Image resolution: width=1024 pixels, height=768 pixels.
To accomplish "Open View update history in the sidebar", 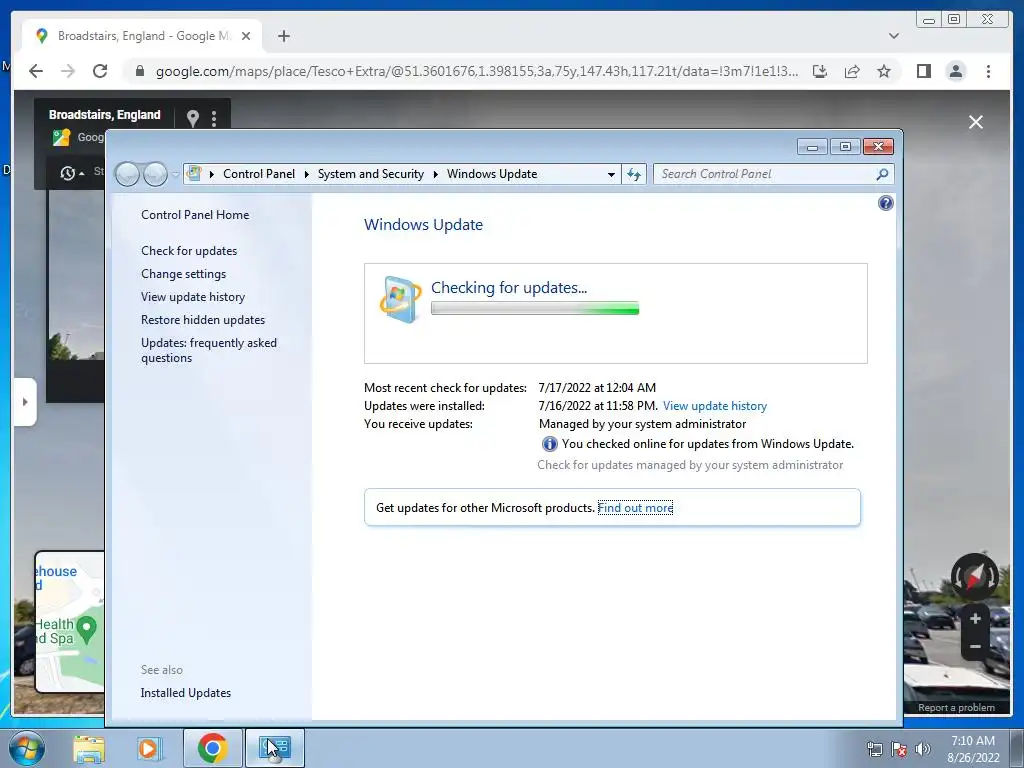I will click(193, 296).
